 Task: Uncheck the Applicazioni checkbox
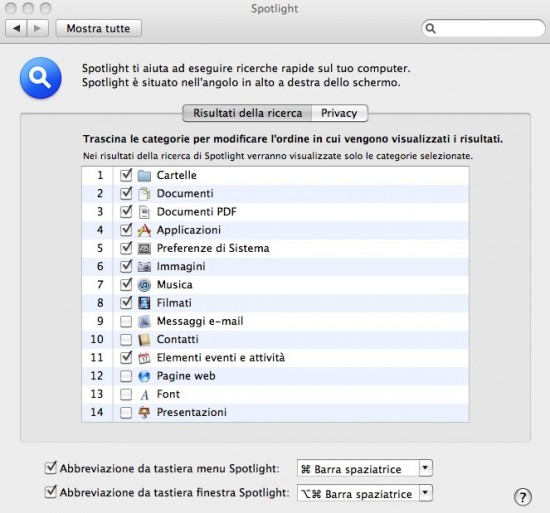pos(126,230)
